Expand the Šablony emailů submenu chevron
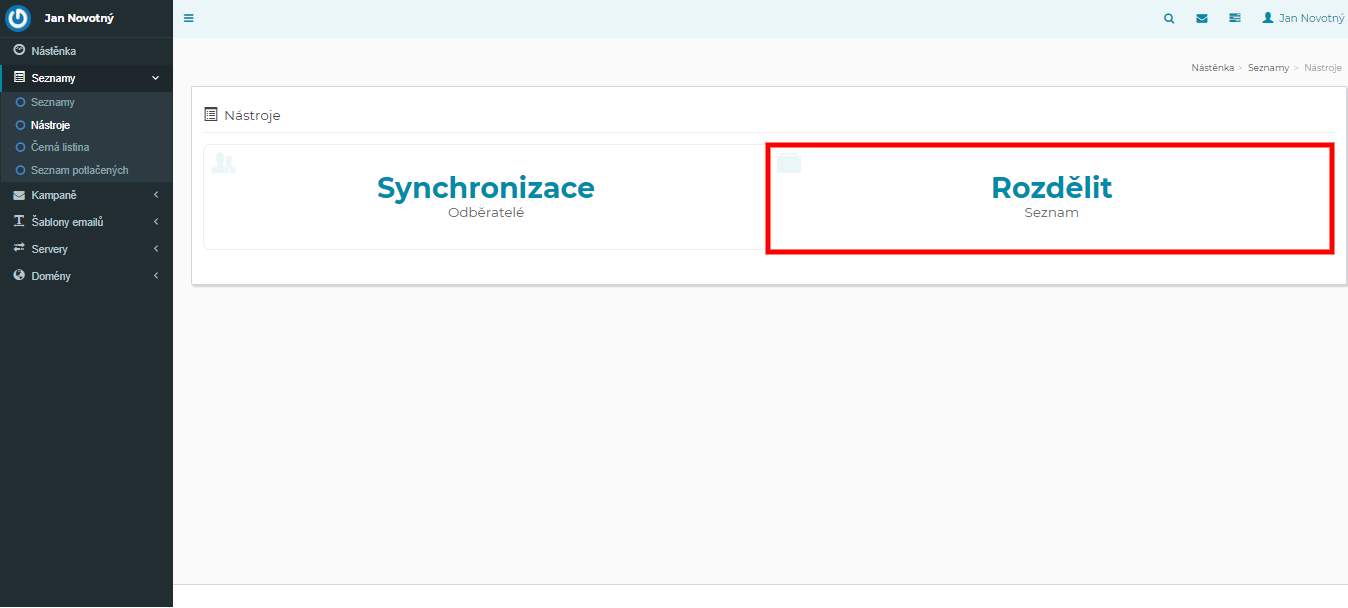1348x608 pixels. point(156,222)
